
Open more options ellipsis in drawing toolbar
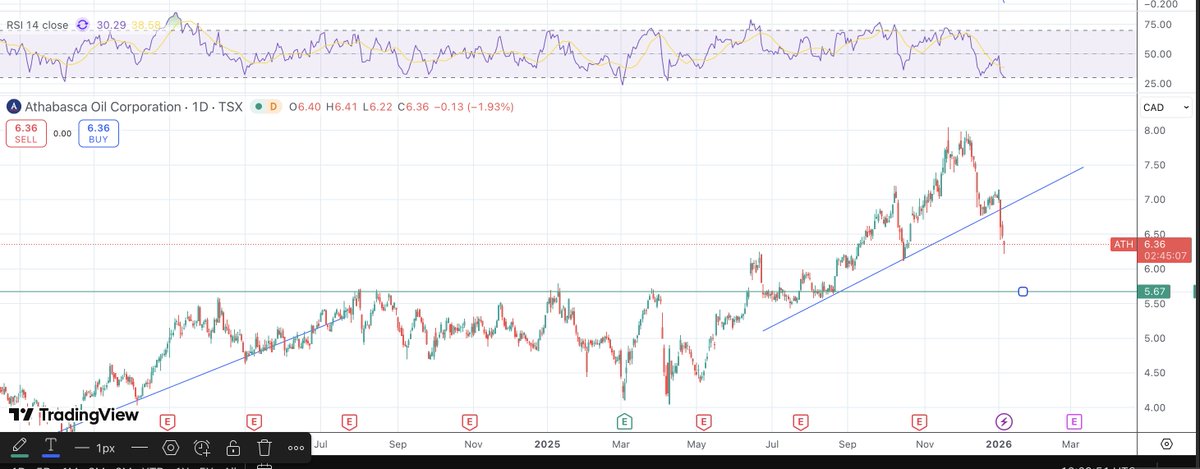296,448
